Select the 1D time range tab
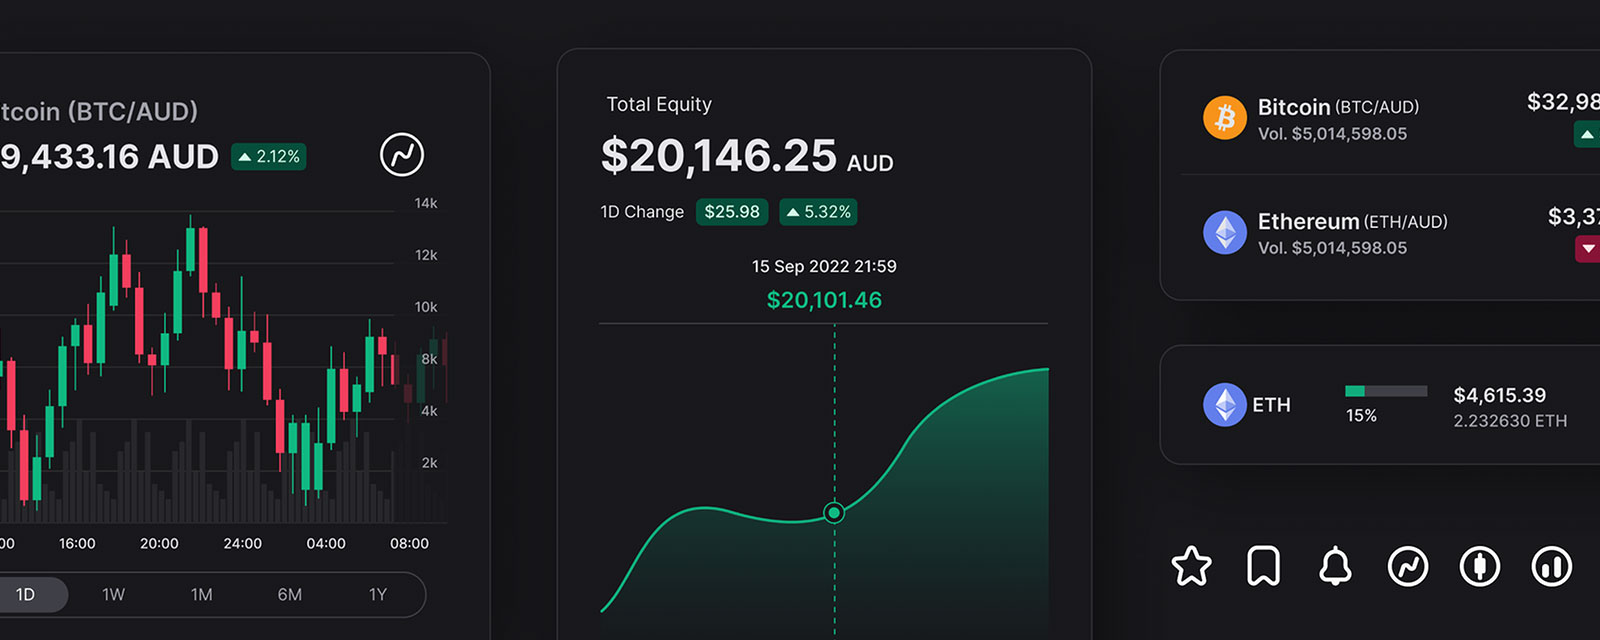Image resolution: width=1600 pixels, height=640 pixels. [26, 594]
